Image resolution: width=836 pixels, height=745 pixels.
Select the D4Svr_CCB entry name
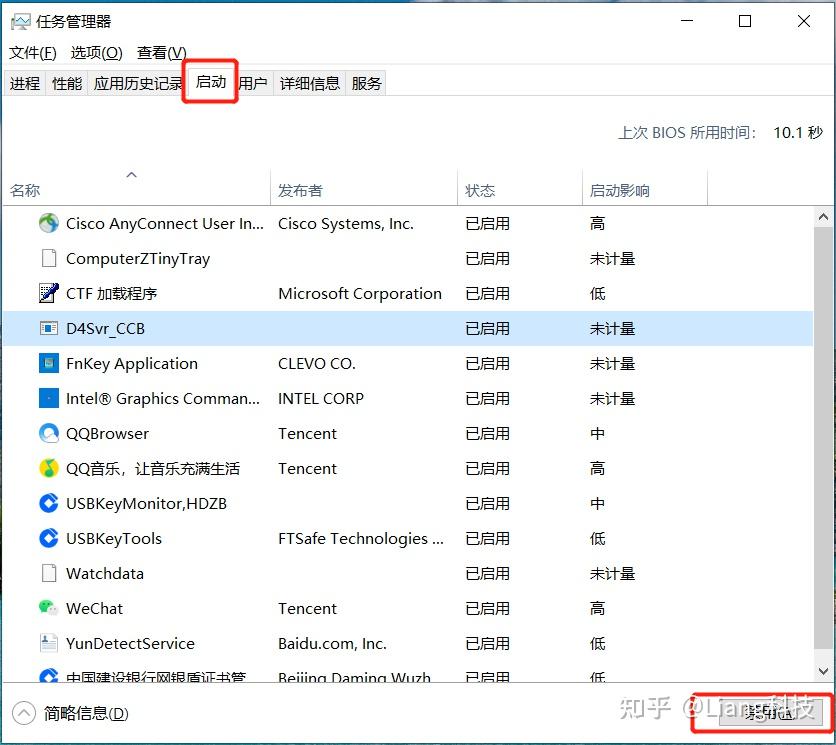pos(106,329)
